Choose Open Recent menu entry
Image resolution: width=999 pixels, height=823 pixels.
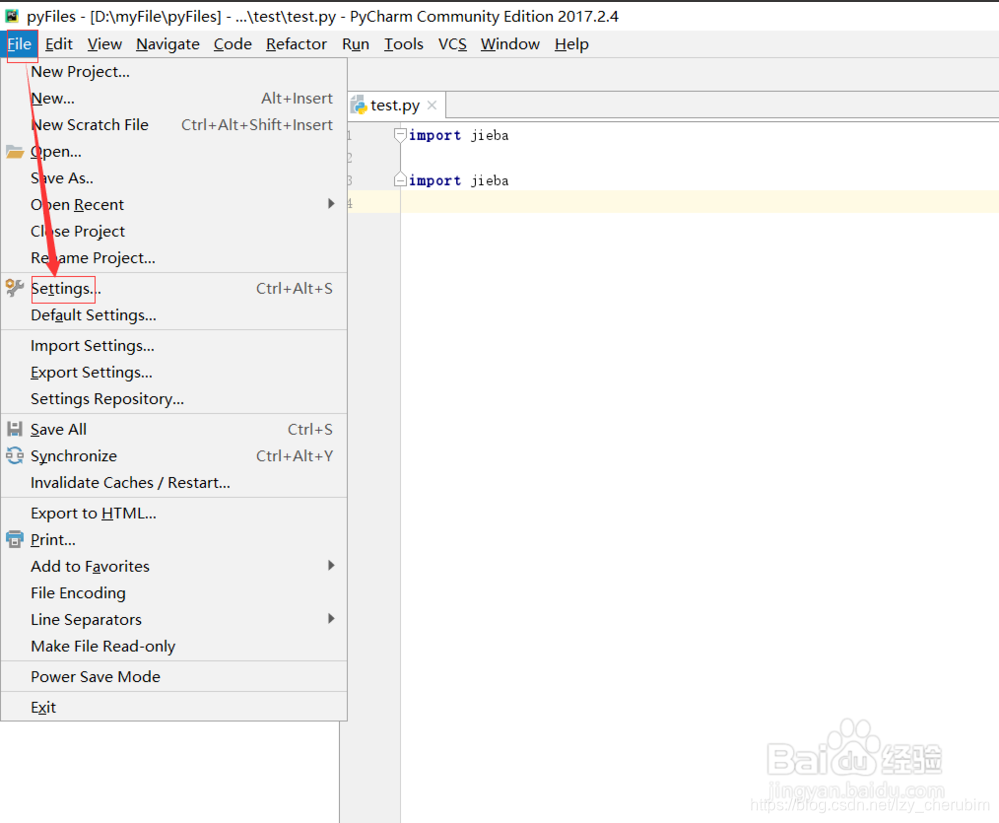coord(174,204)
